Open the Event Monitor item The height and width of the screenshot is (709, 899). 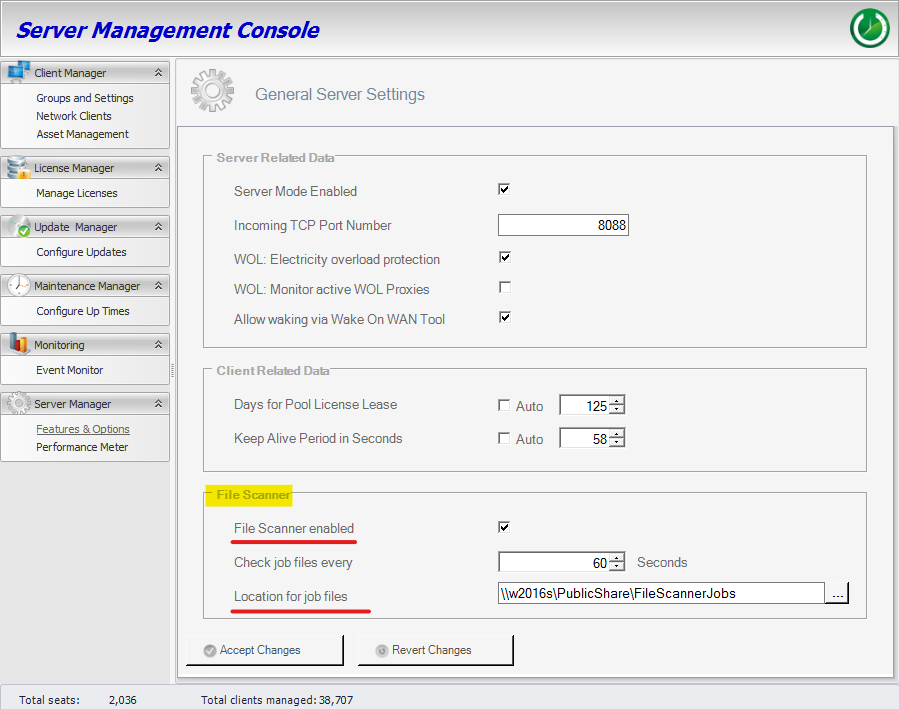pos(70,370)
